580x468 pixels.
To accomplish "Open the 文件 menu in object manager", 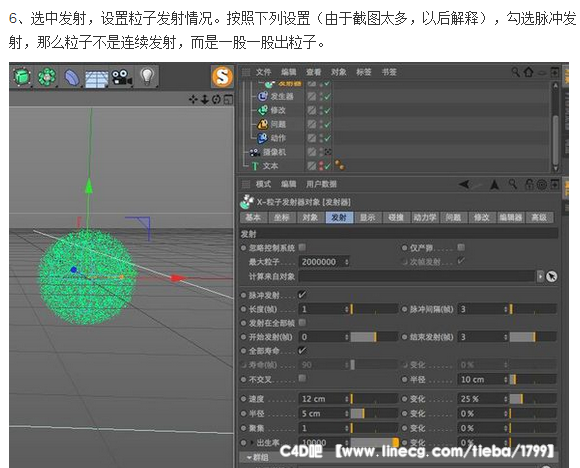I will 263,72.
